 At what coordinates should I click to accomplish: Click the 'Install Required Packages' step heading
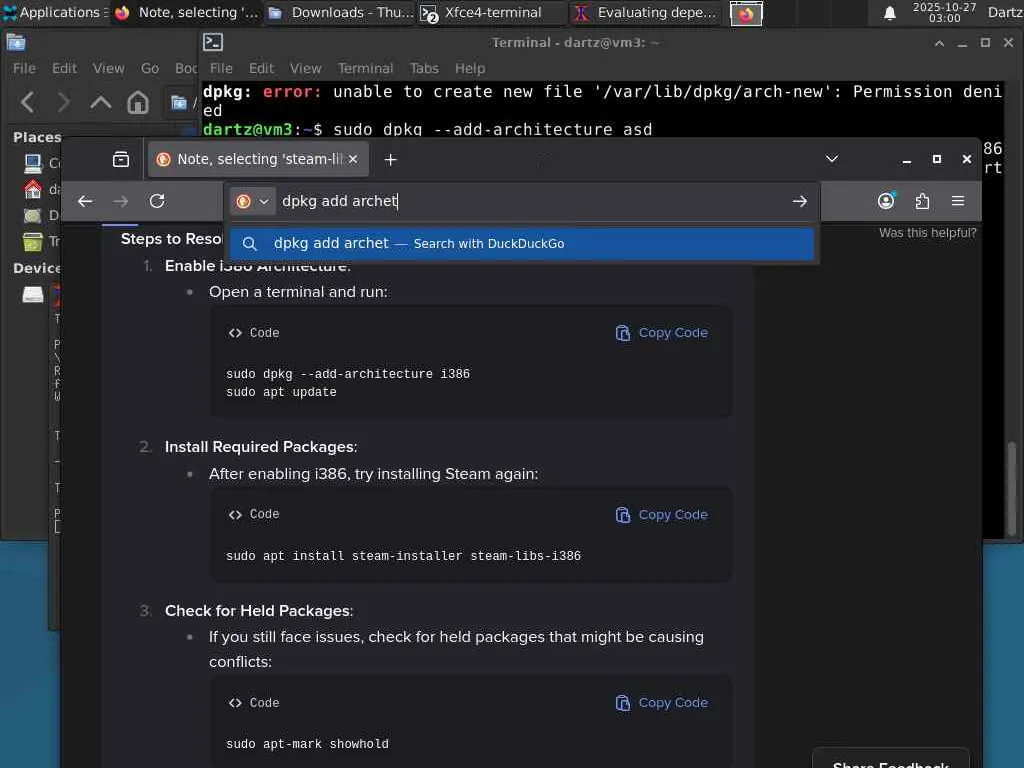[x=261, y=447]
